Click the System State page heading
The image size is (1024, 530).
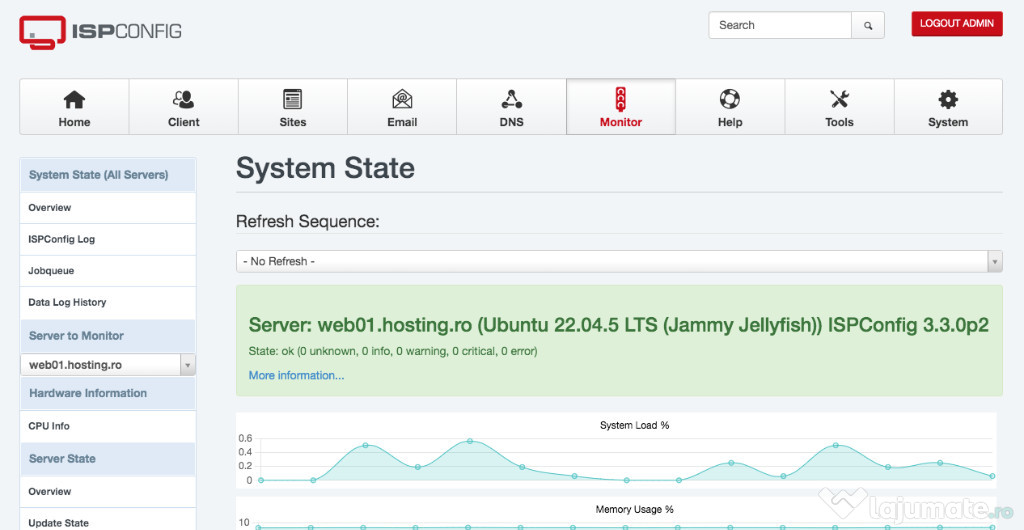click(325, 168)
